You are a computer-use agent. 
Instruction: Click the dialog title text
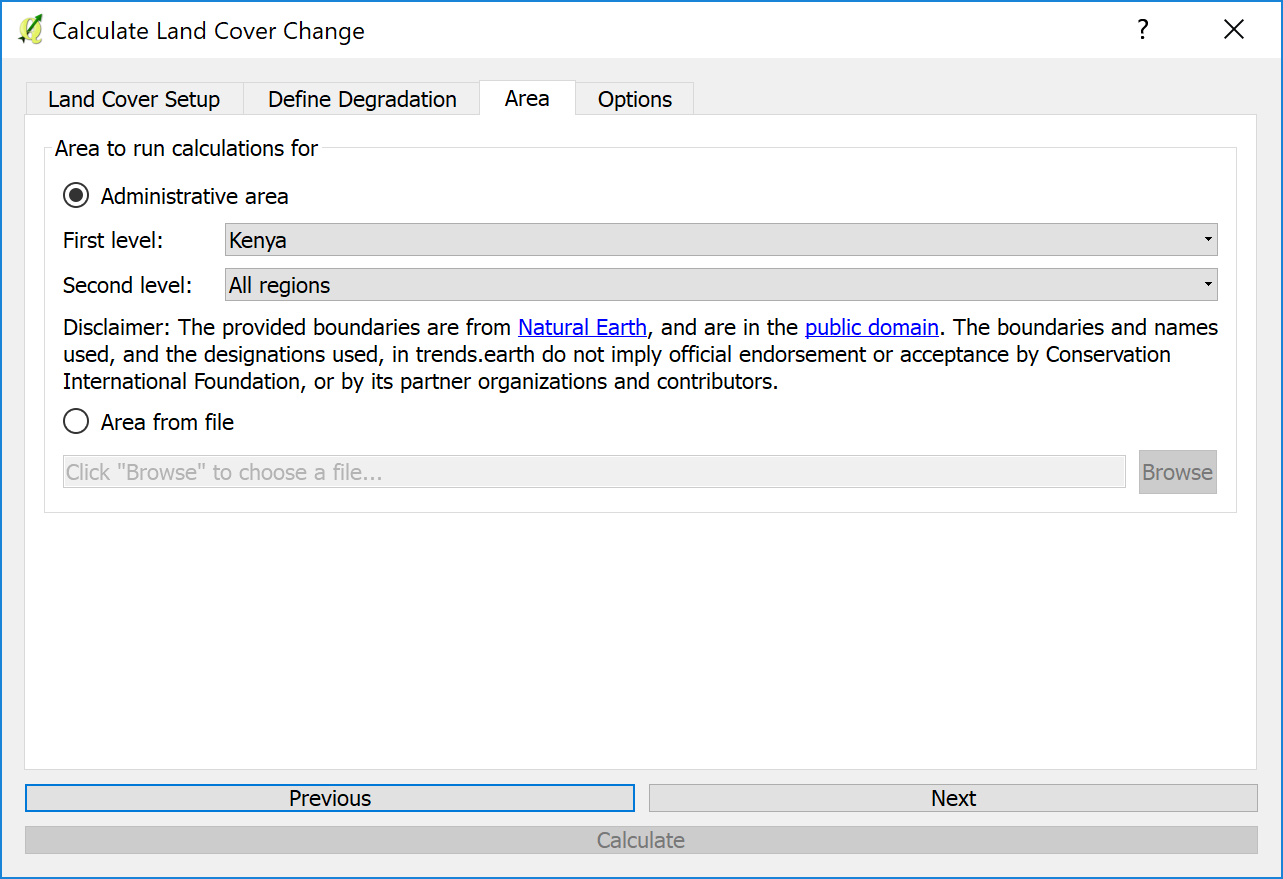coord(208,31)
